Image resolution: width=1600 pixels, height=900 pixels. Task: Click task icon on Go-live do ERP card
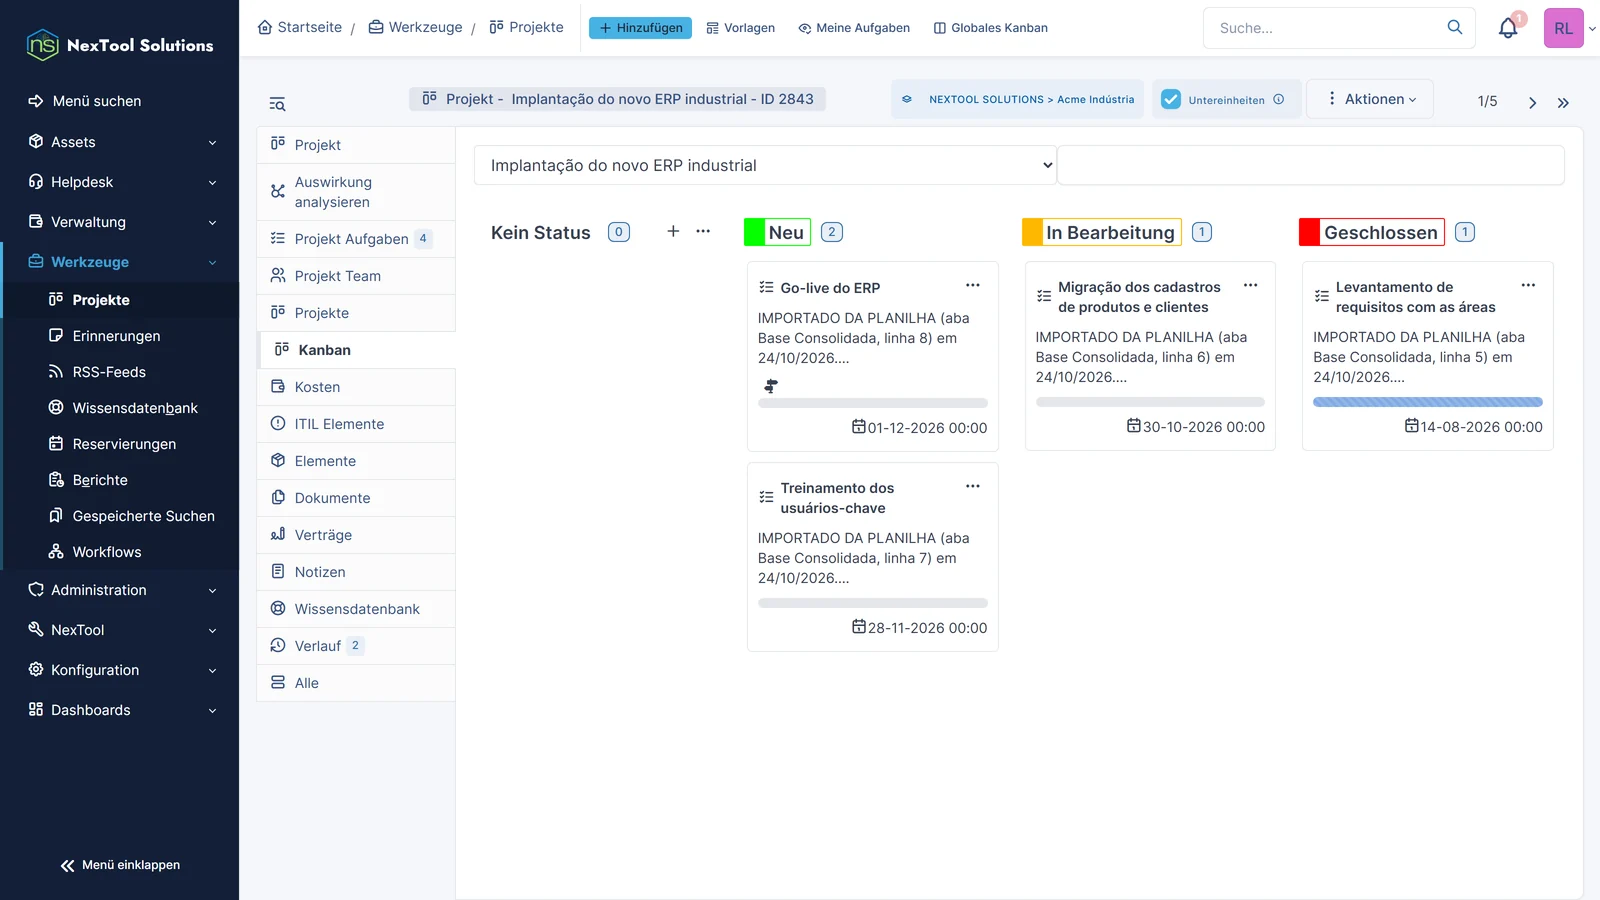coord(766,287)
